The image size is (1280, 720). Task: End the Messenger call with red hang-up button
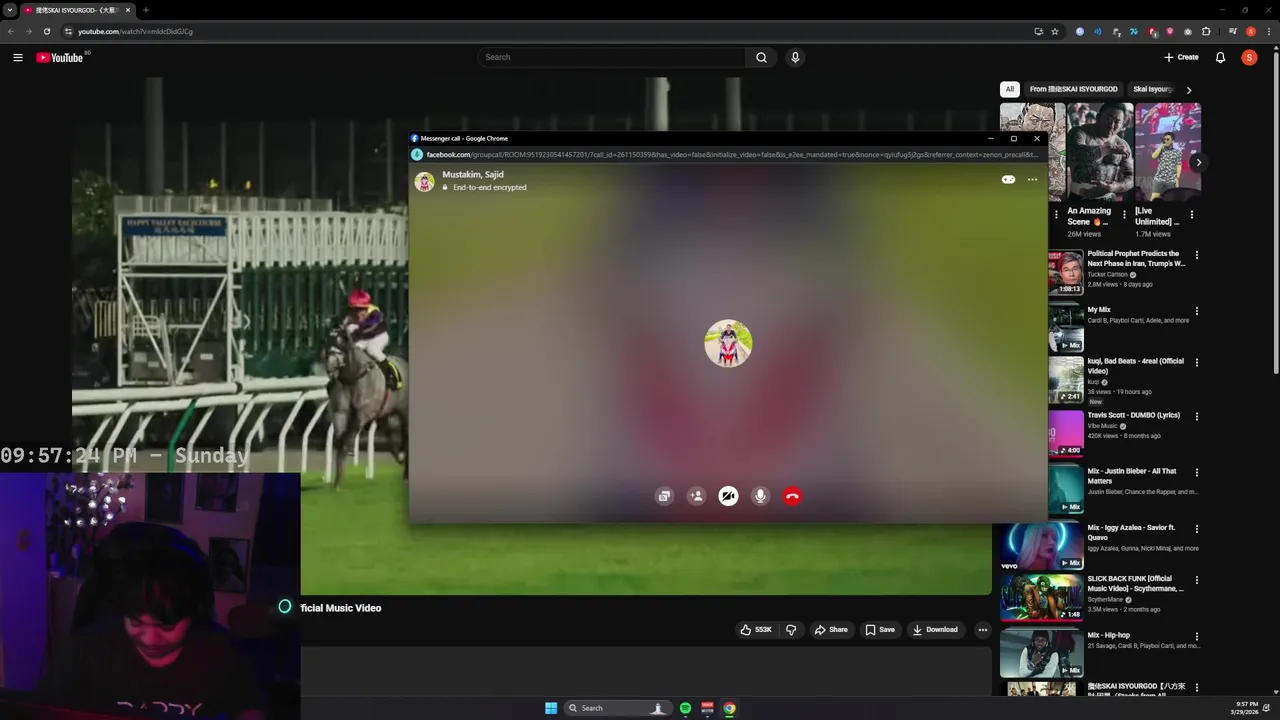click(x=792, y=496)
